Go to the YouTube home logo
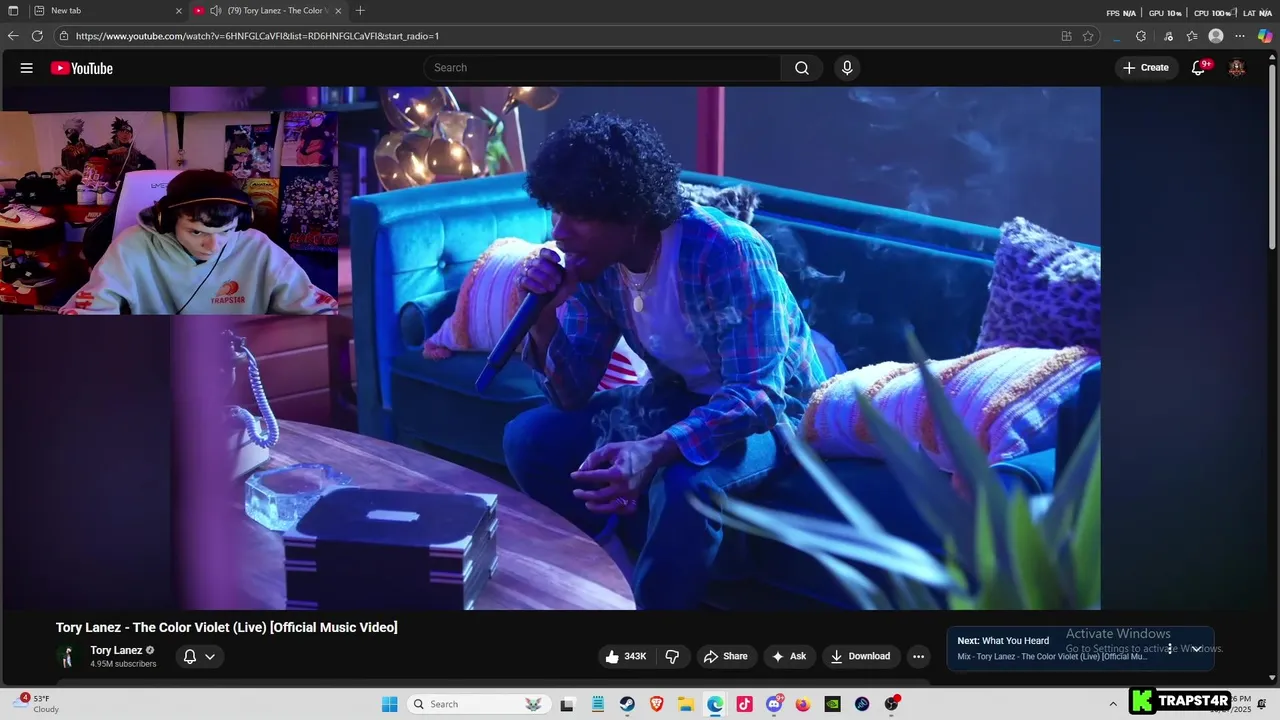The width and height of the screenshot is (1280, 720). click(x=82, y=68)
